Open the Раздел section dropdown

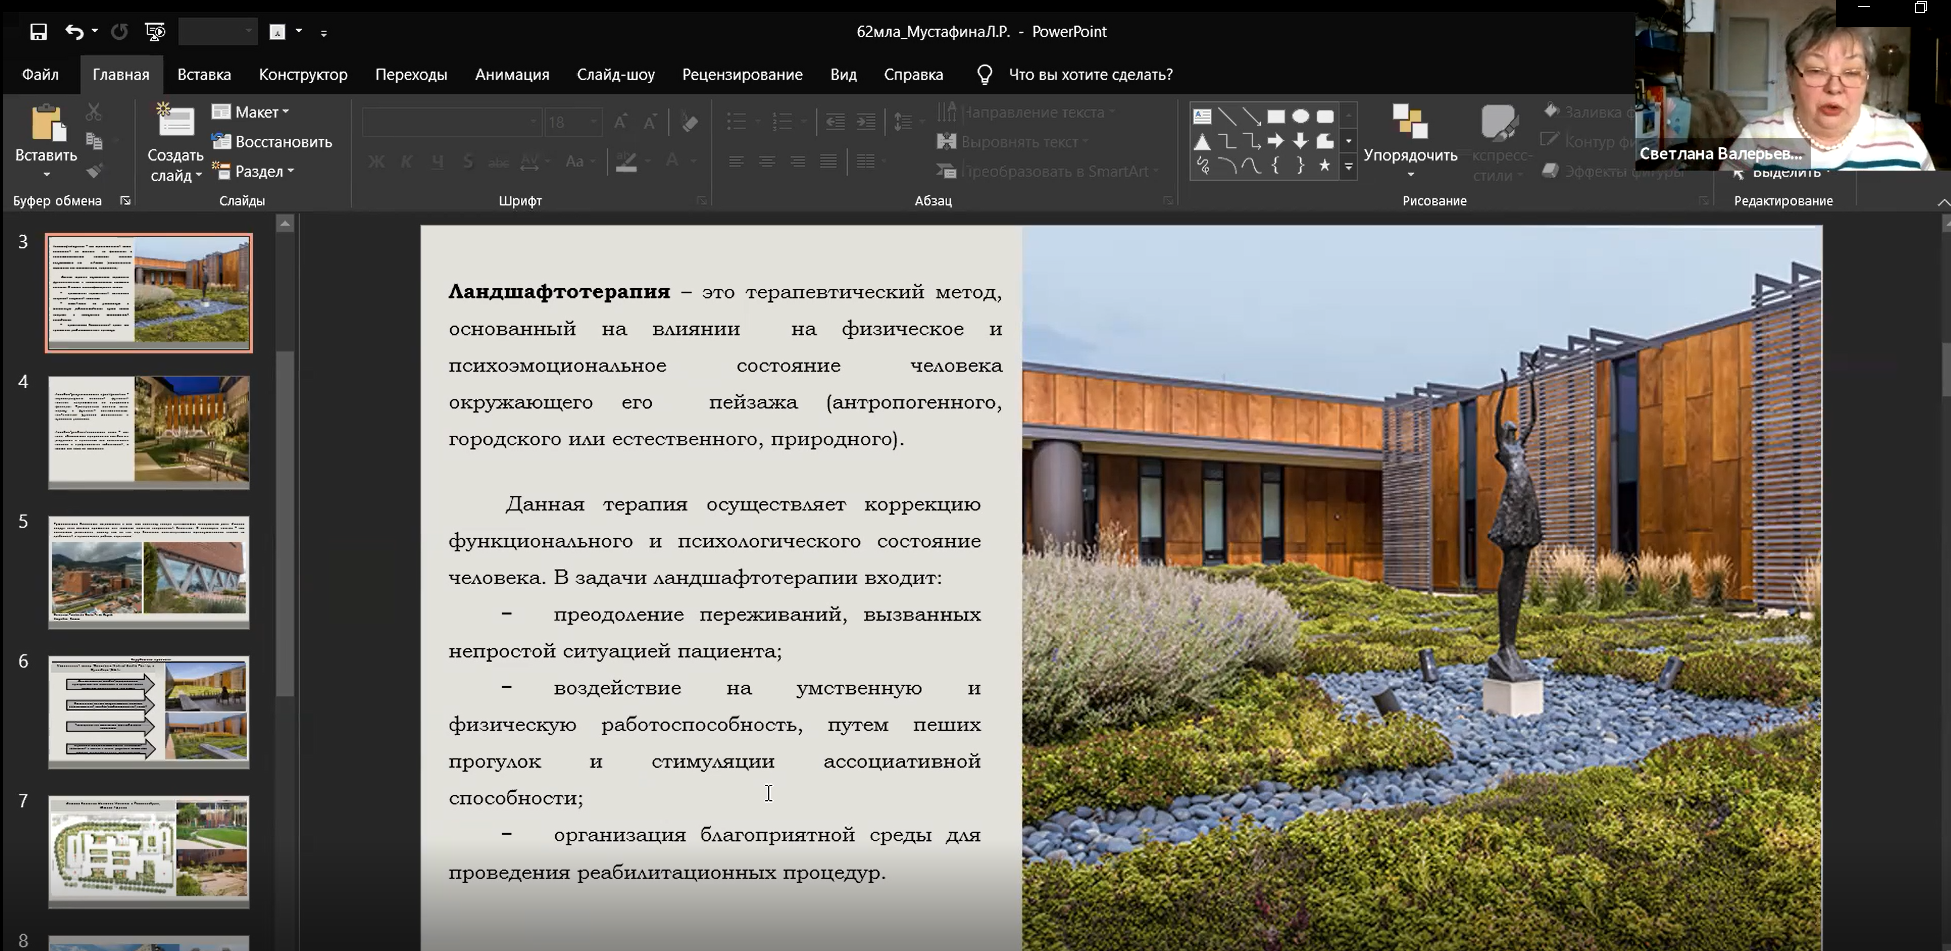pos(253,171)
